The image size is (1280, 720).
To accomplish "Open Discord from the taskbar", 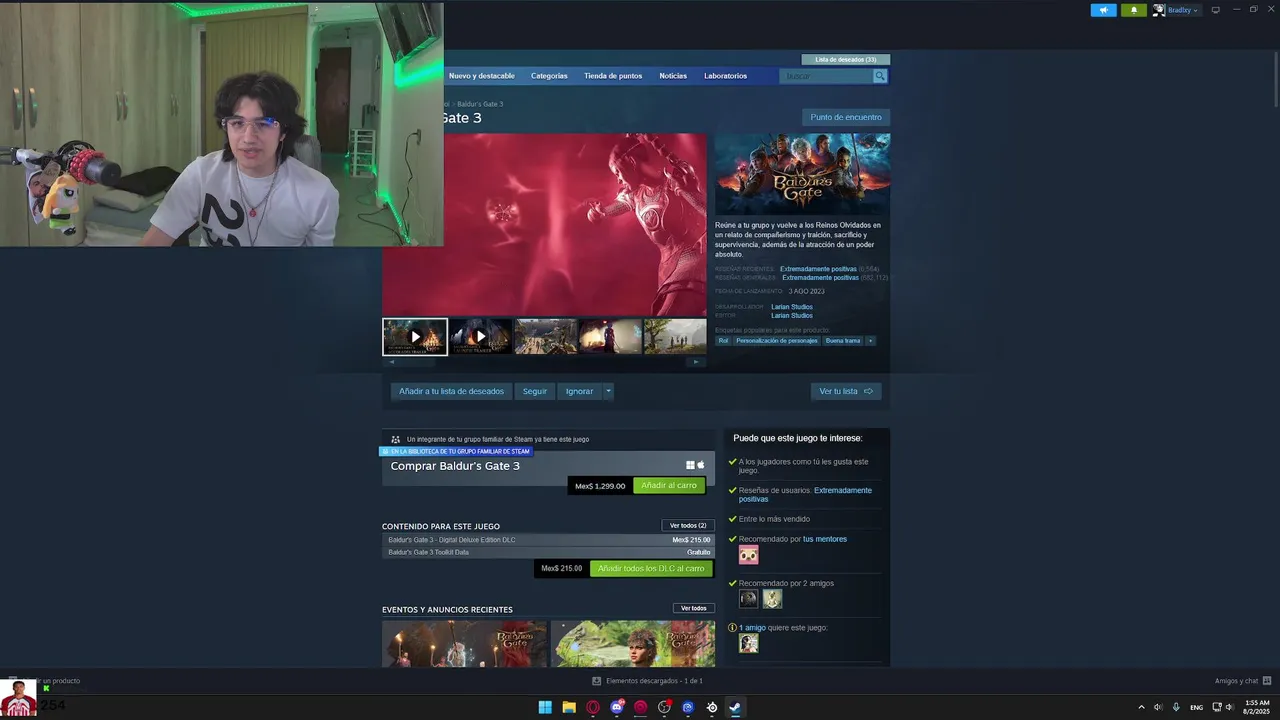I will [x=617, y=707].
